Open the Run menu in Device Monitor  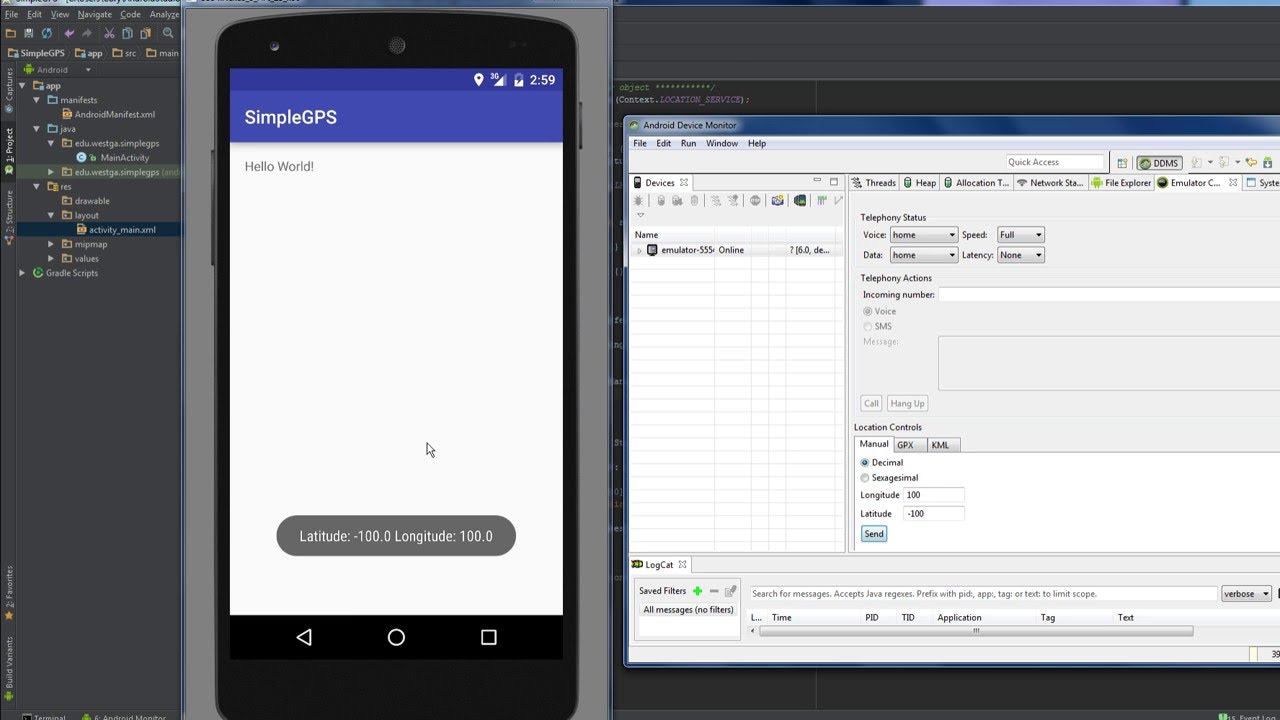(688, 144)
